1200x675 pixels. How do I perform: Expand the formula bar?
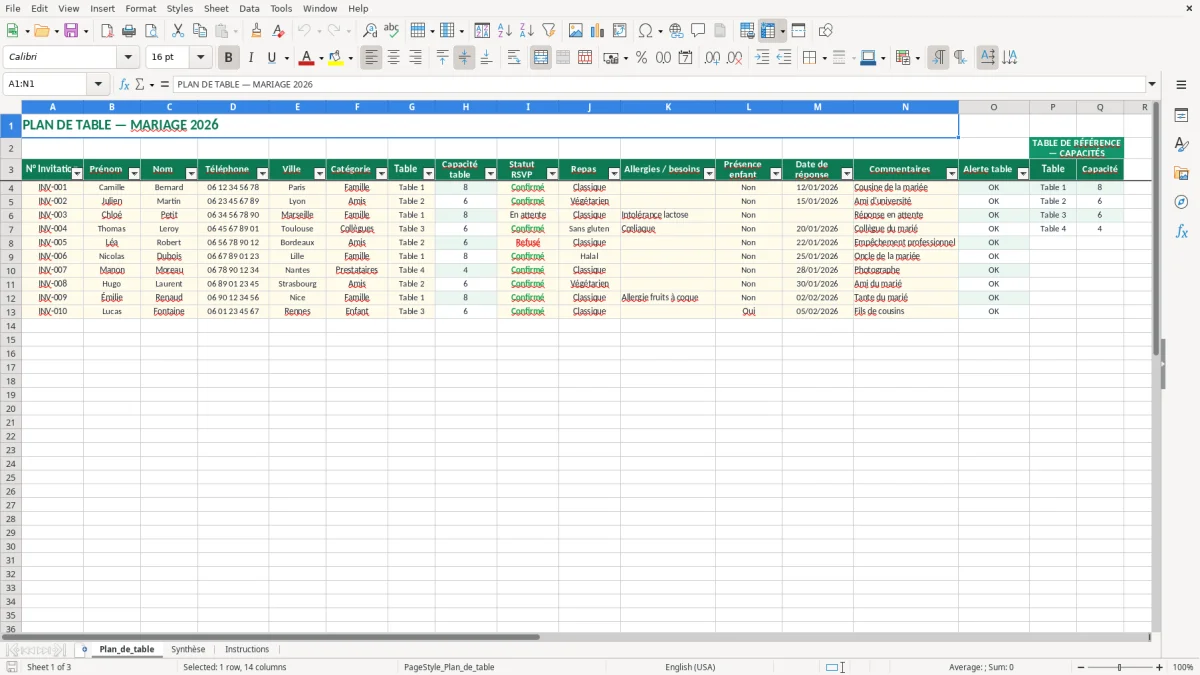[1152, 84]
